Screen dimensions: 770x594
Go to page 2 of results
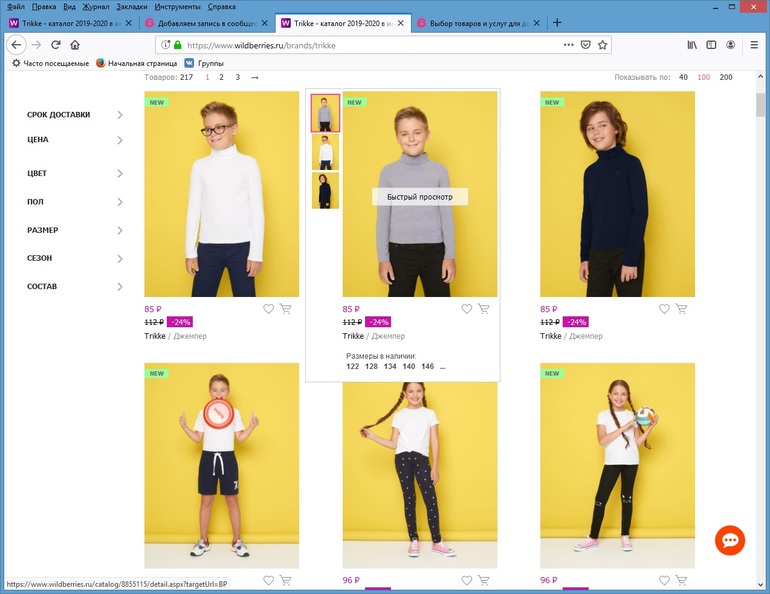click(x=222, y=77)
